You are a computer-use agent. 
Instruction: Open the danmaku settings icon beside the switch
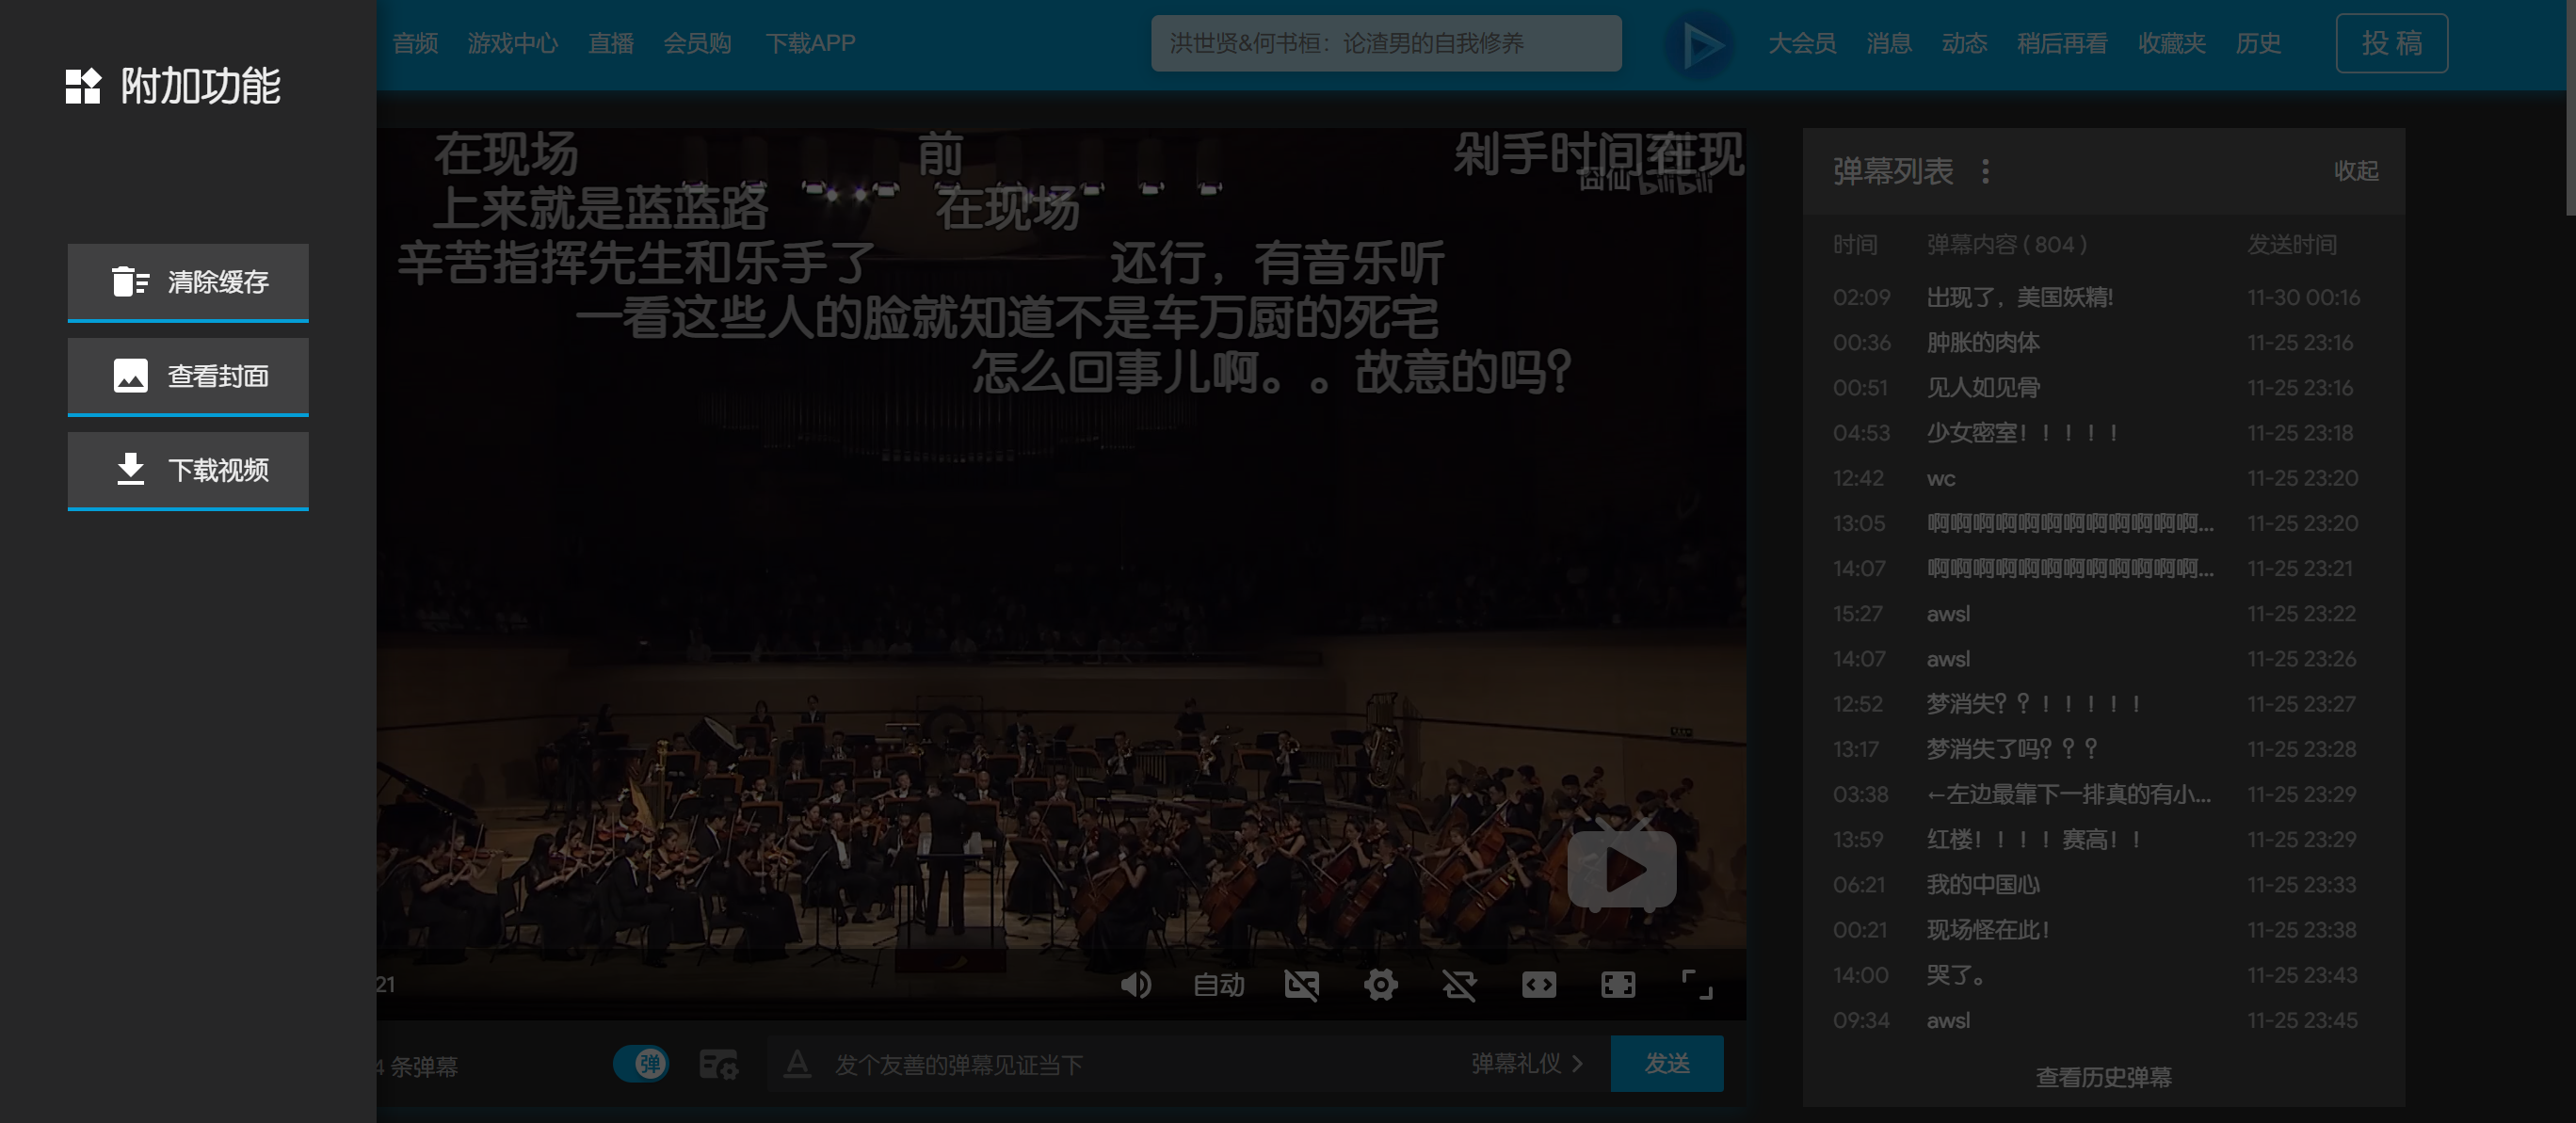pos(718,1064)
